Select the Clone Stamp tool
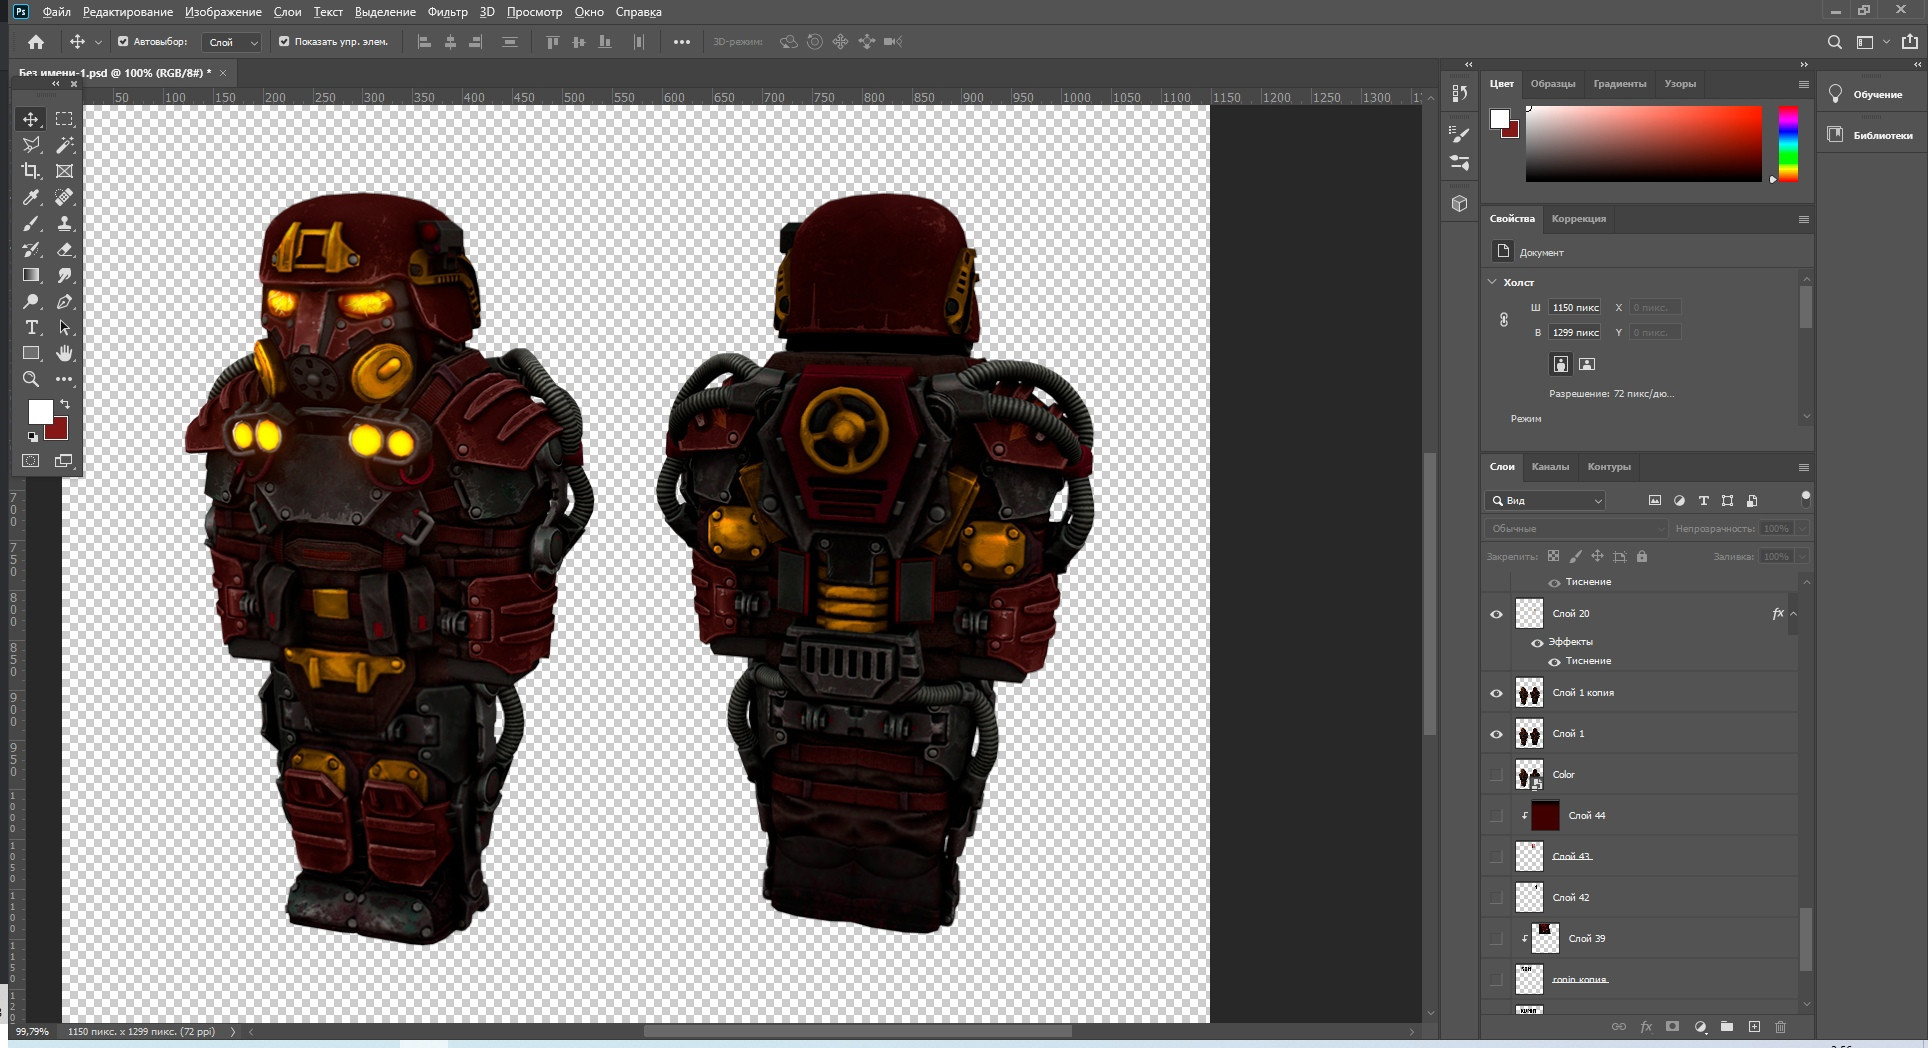The height and width of the screenshot is (1048, 1928). pos(65,223)
